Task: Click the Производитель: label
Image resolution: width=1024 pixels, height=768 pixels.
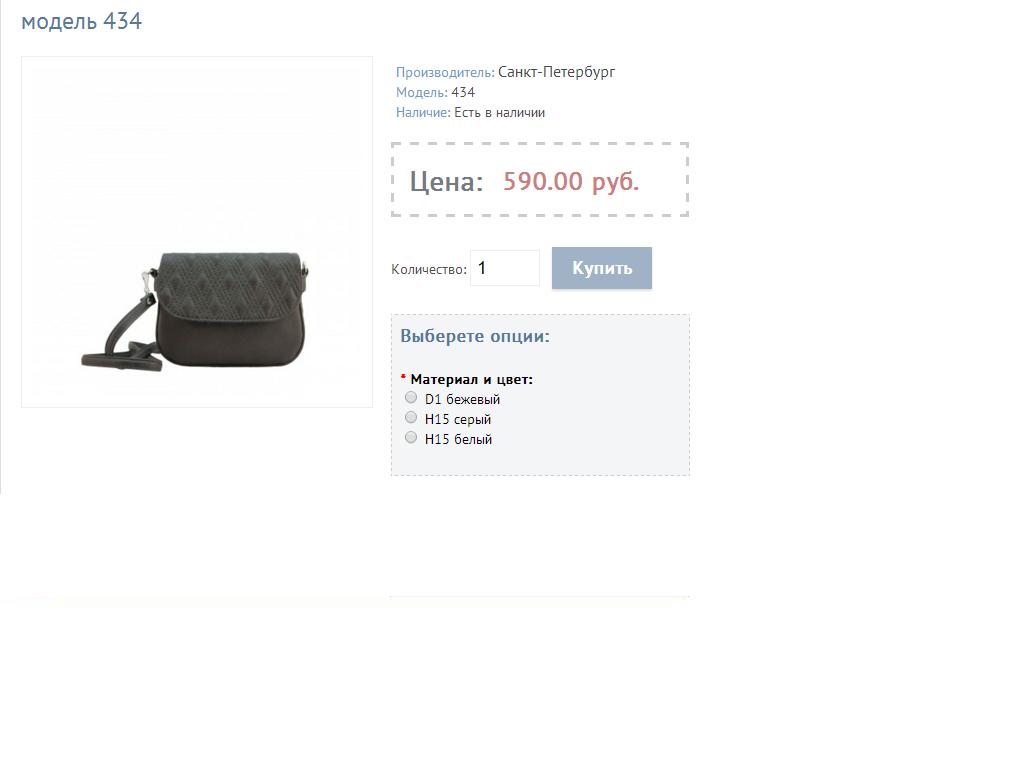Action: coord(445,72)
